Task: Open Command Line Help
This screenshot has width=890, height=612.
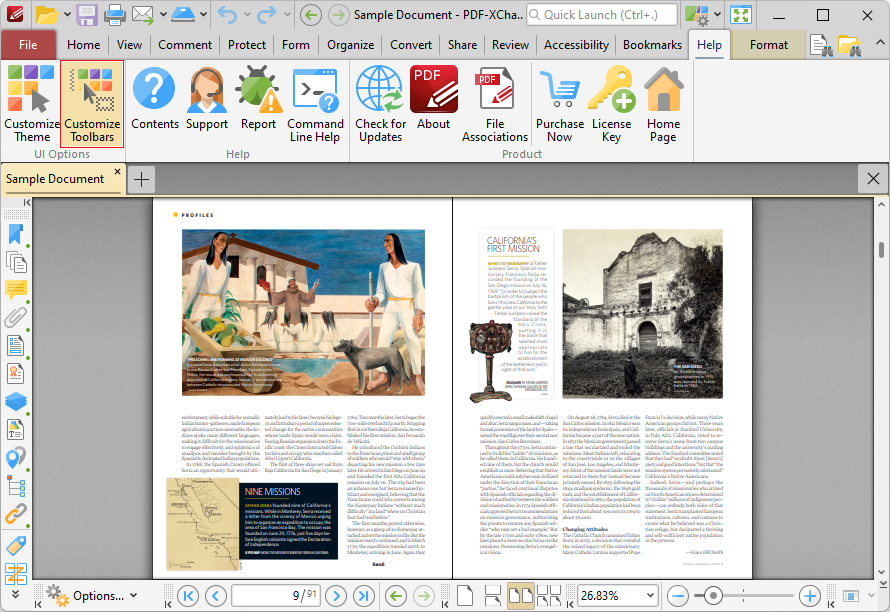Action: [315, 104]
